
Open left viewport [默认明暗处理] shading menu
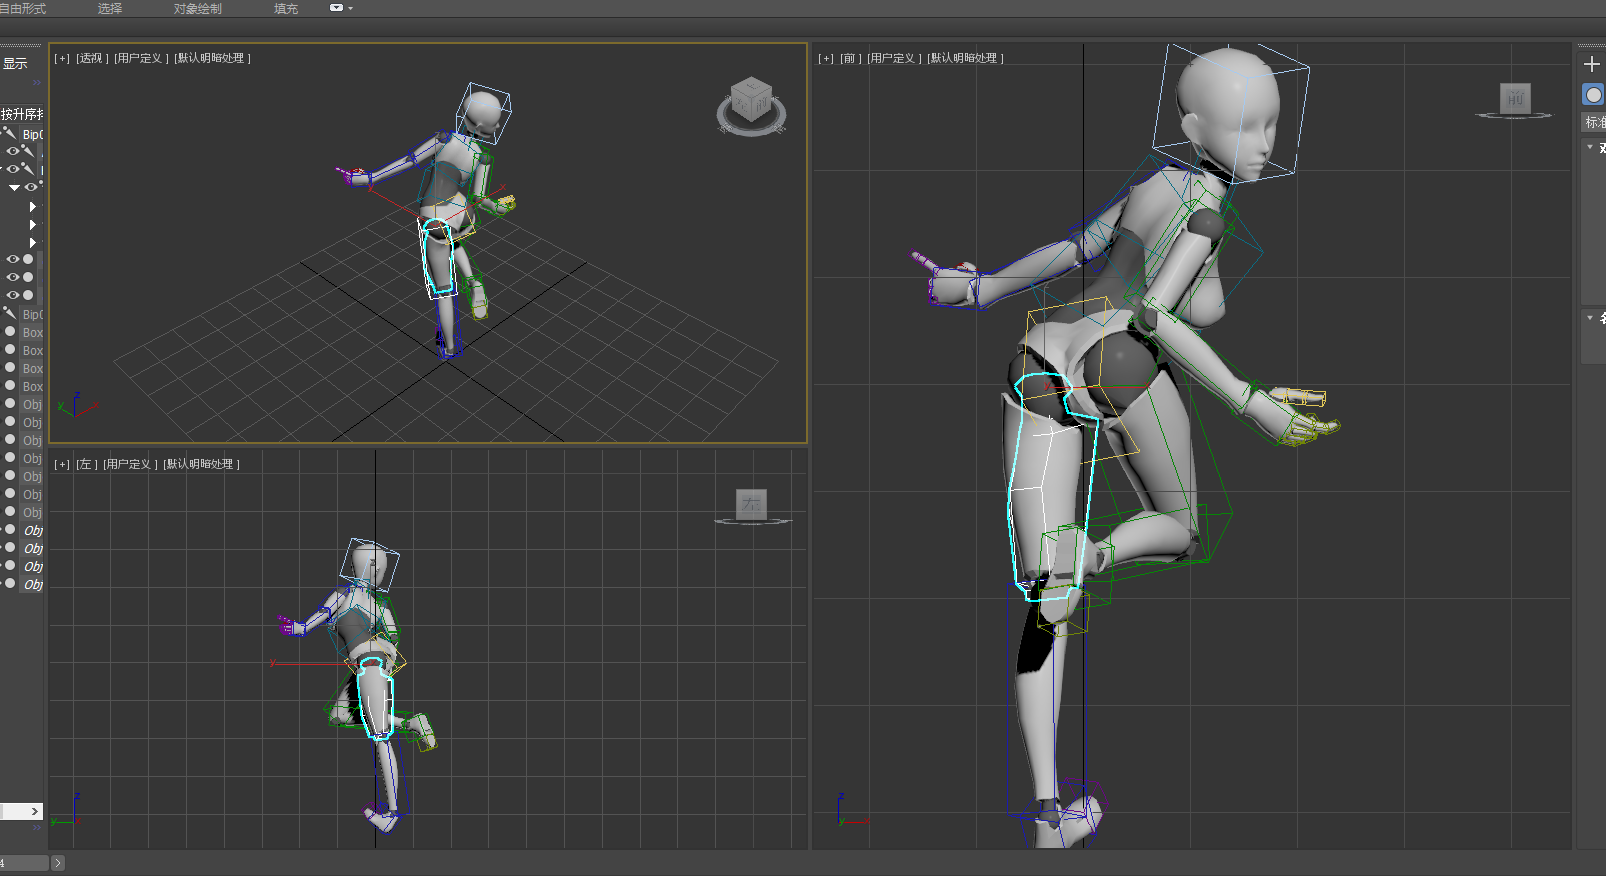point(201,464)
